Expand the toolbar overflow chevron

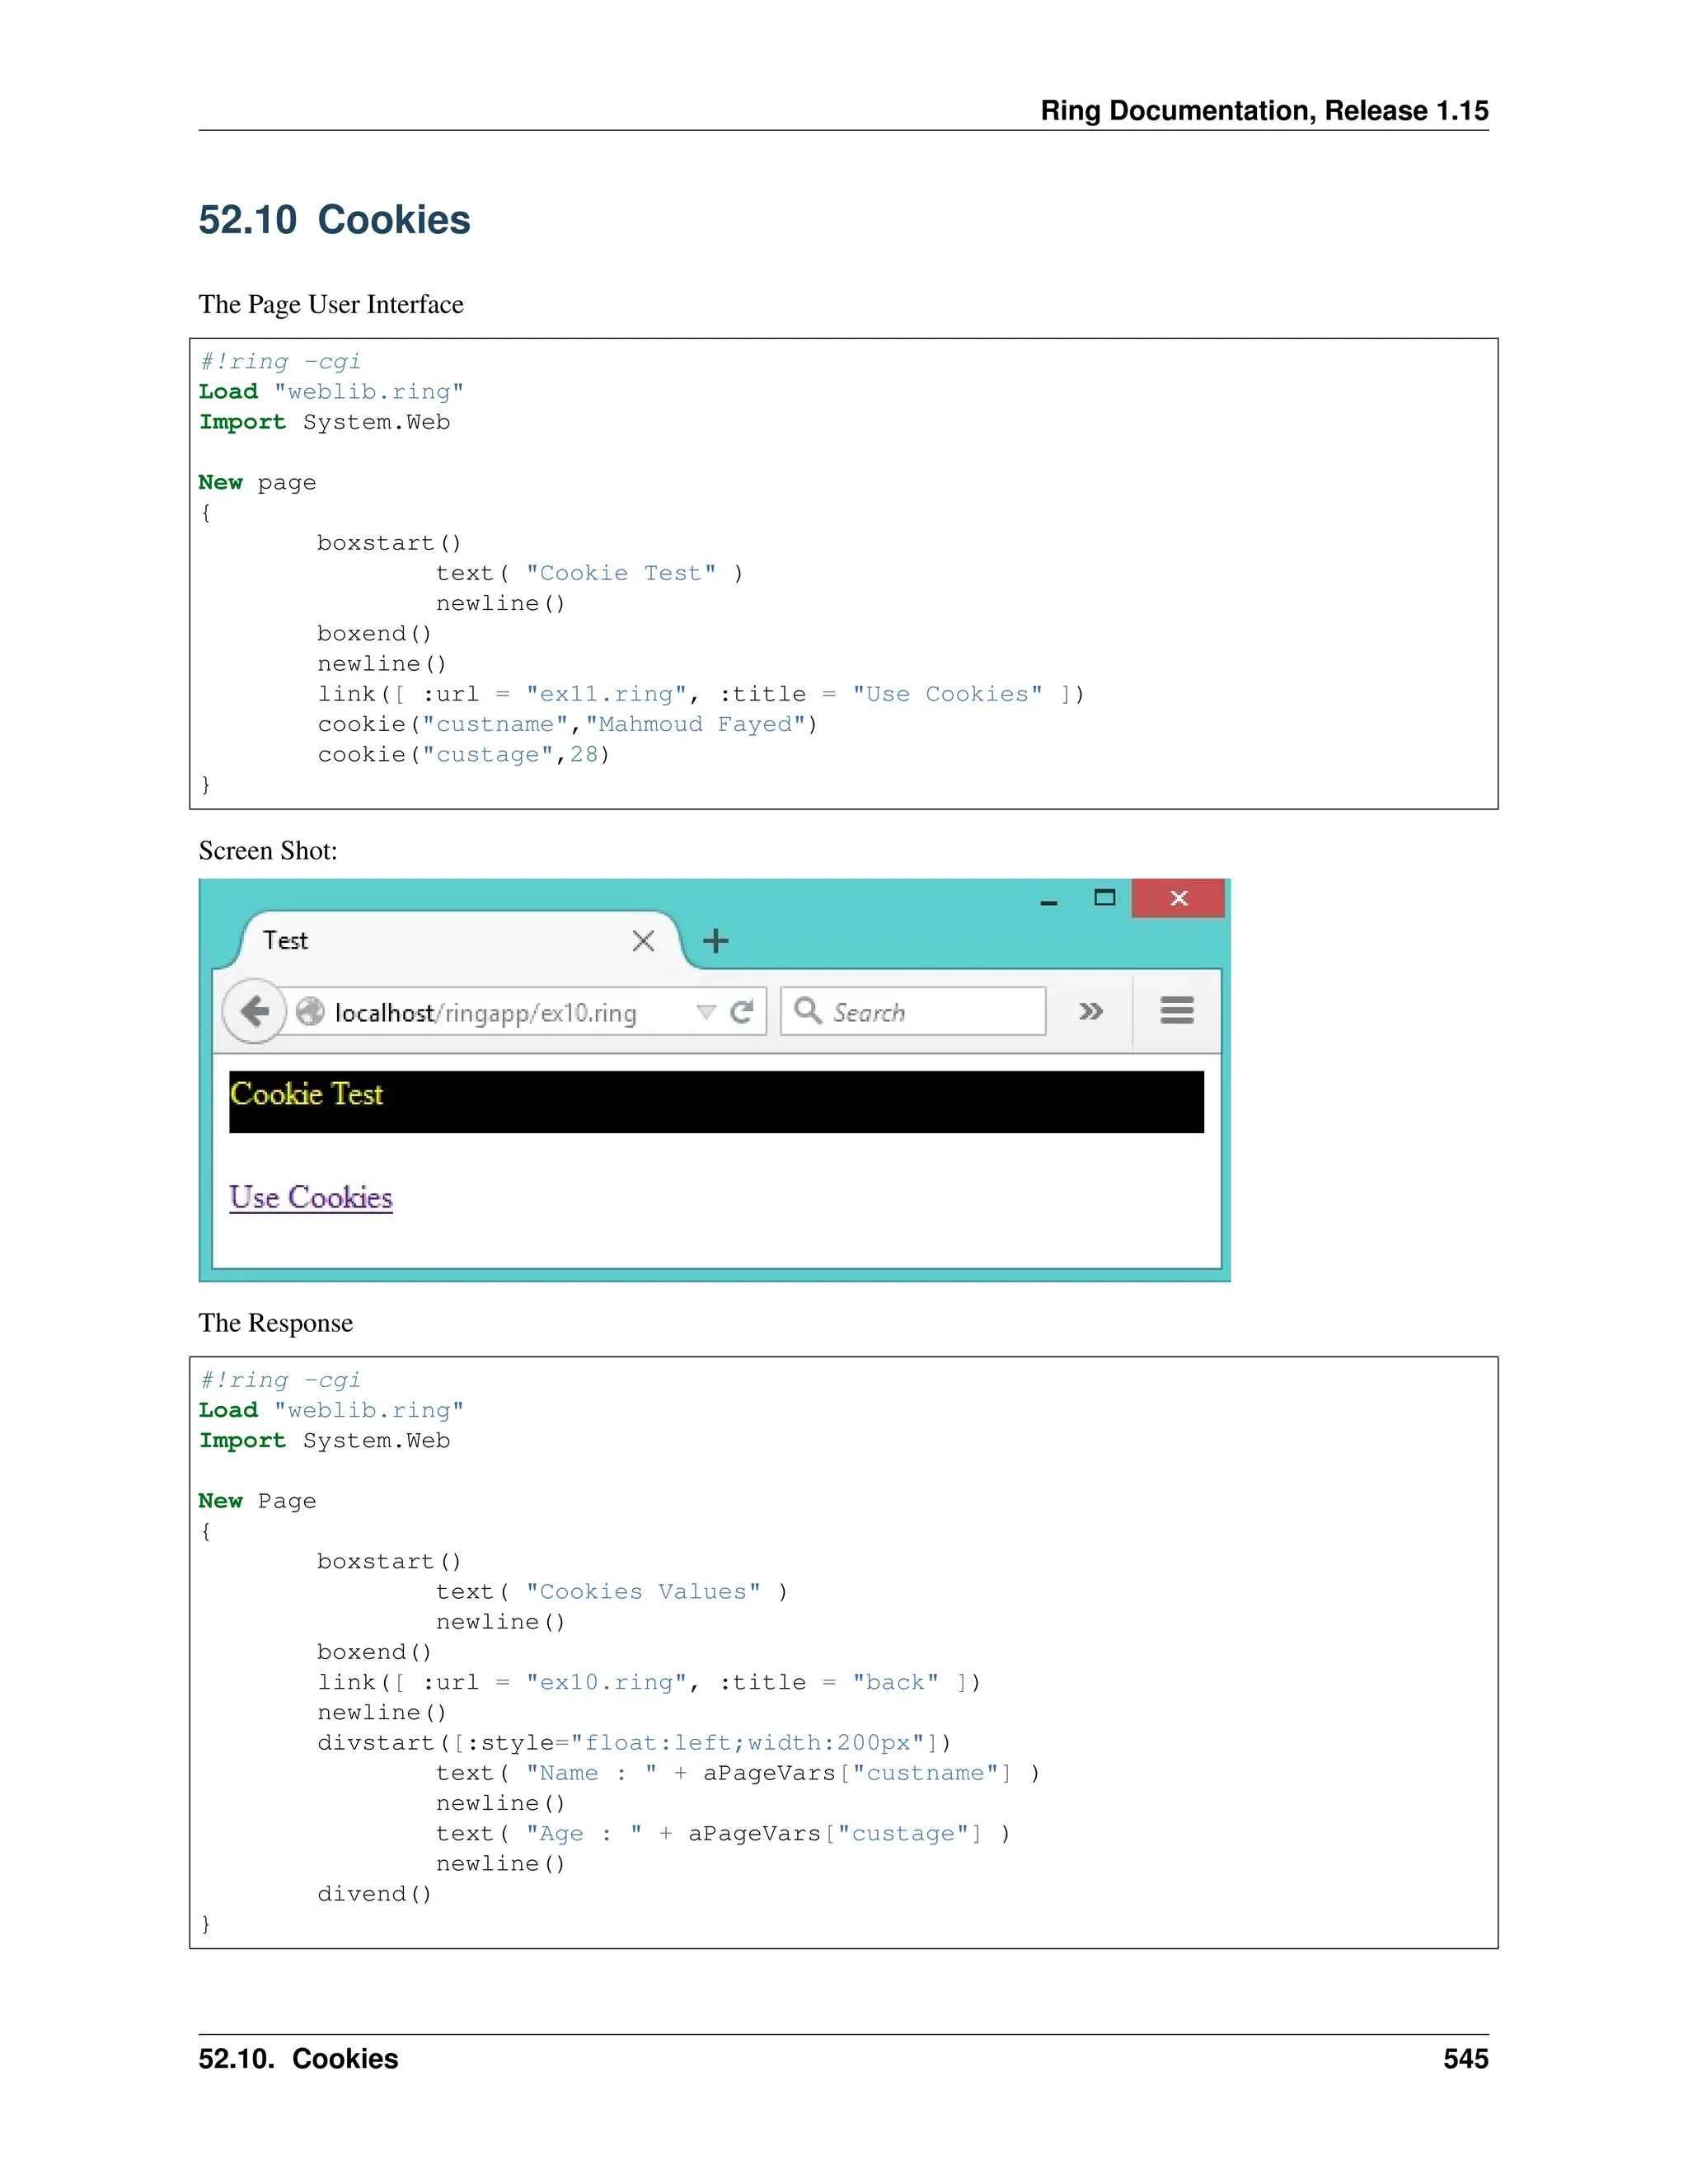(1091, 1011)
